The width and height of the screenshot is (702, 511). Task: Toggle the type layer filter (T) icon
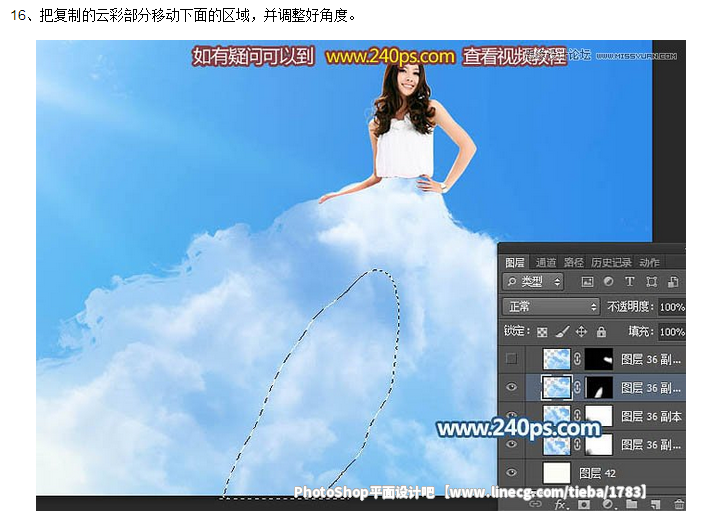[x=629, y=282]
